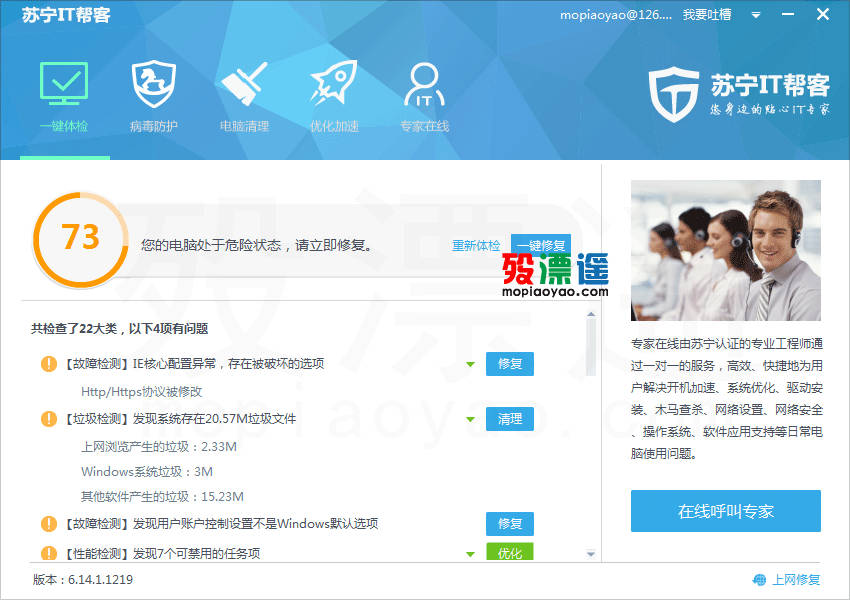Switch to the 专家在线 tab label
Screen dimensions: 850x600
[x=424, y=126]
